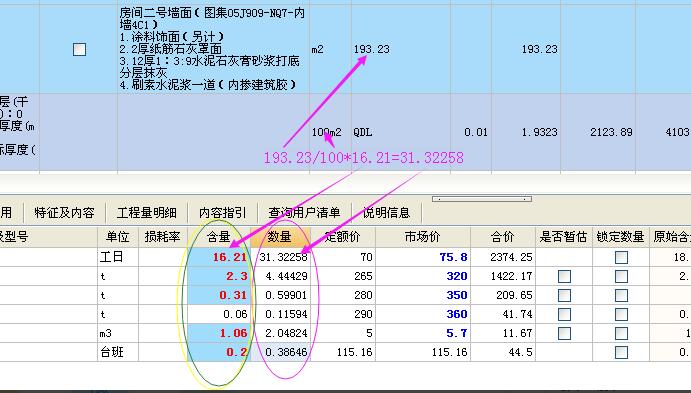Tick the checkbox beside 房间二号墙面 row
The height and width of the screenshot is (393, 691).
pyautogui.click(x=79, y=49)
